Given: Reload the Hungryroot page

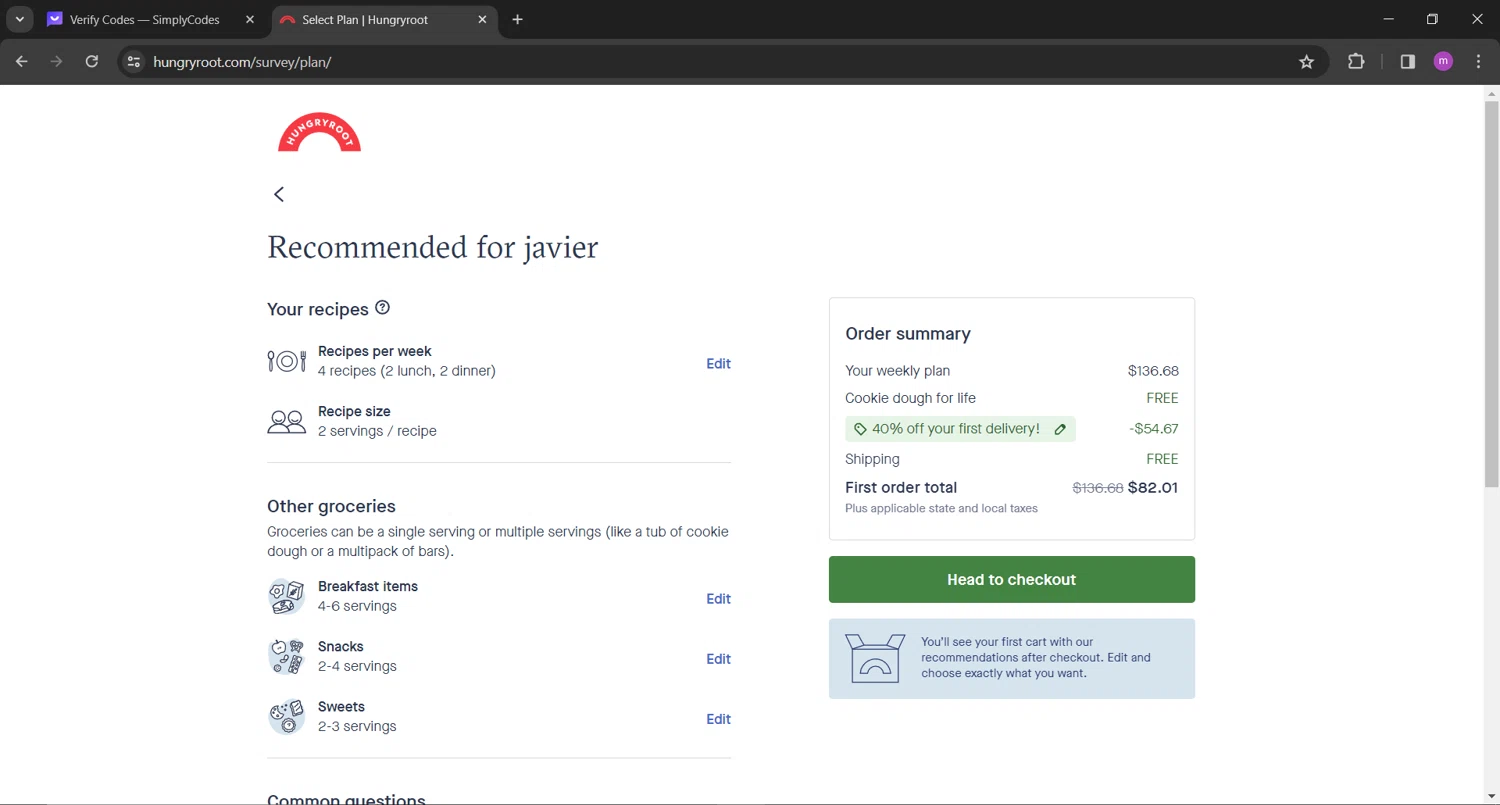Looking at the screenshot, I should tap(92, 62).
